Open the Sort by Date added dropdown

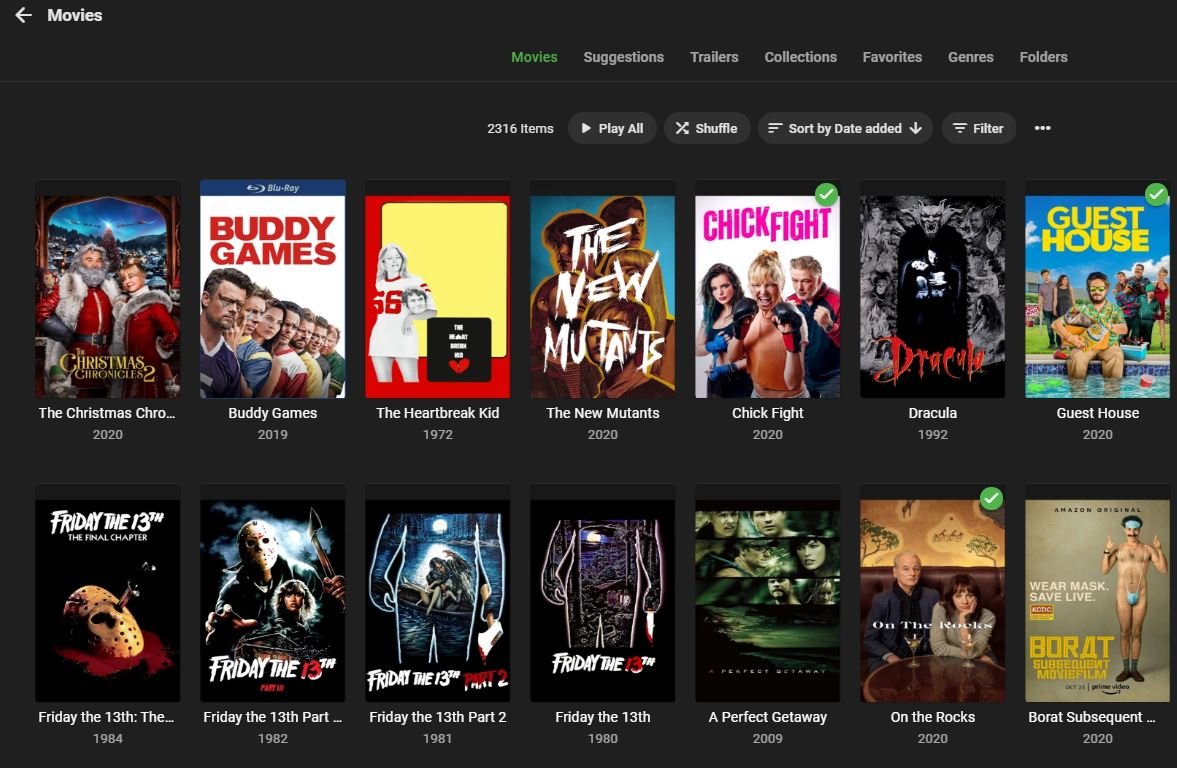pos(844,128)
